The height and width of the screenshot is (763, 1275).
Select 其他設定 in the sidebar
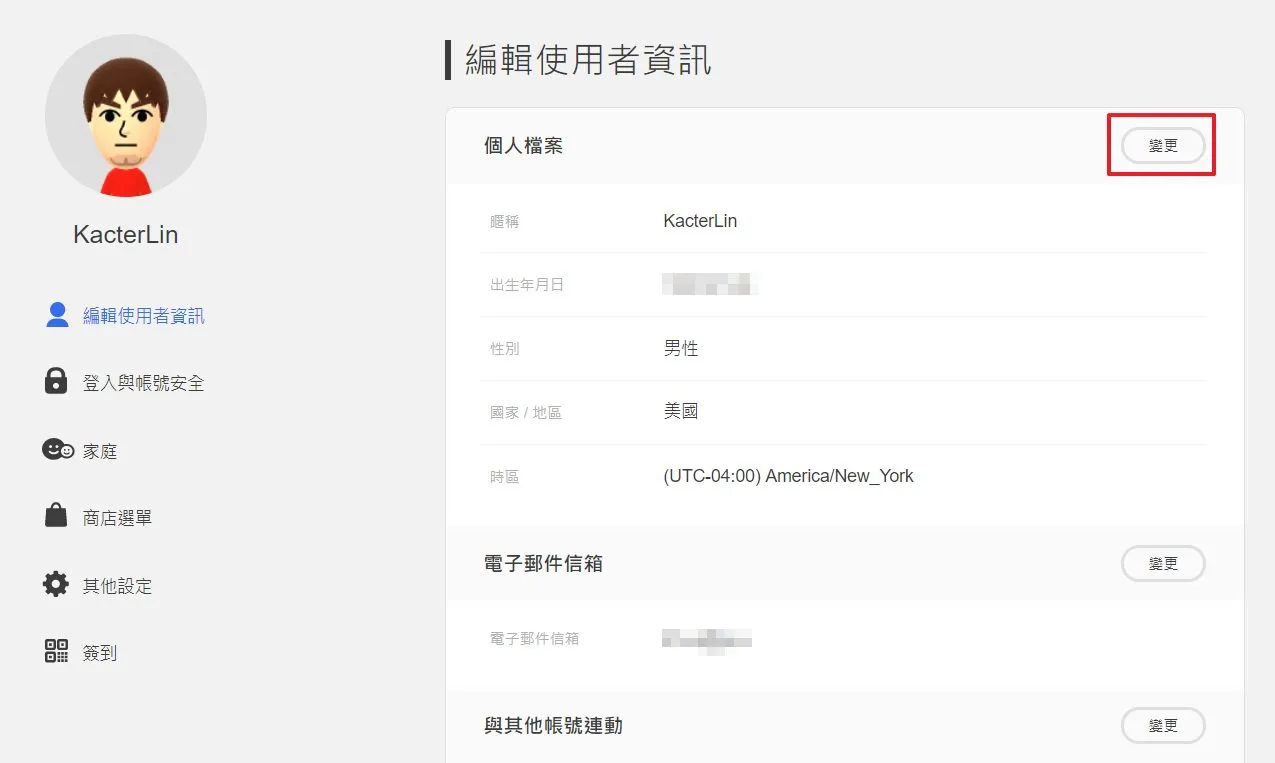point(118,586)
